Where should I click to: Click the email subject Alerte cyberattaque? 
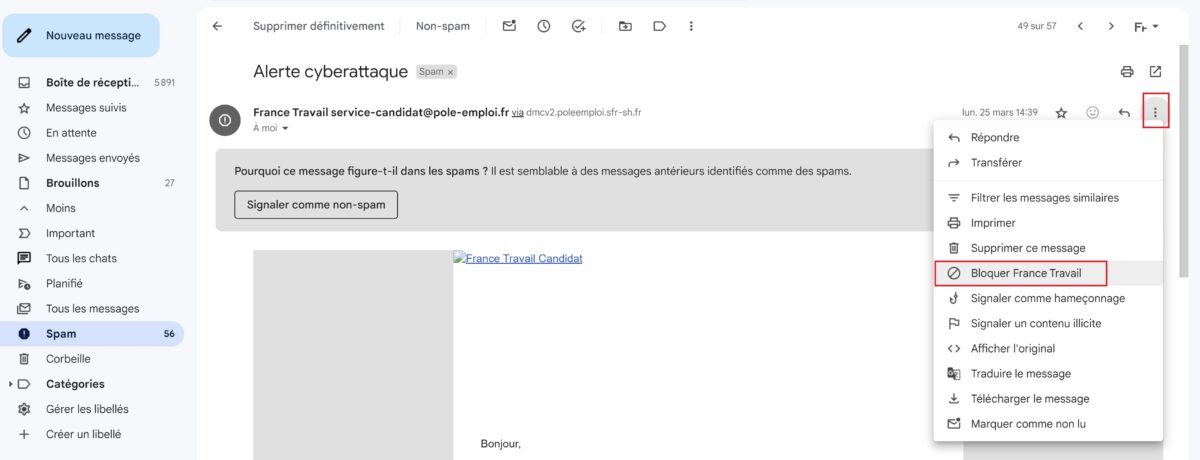[331, 72]
